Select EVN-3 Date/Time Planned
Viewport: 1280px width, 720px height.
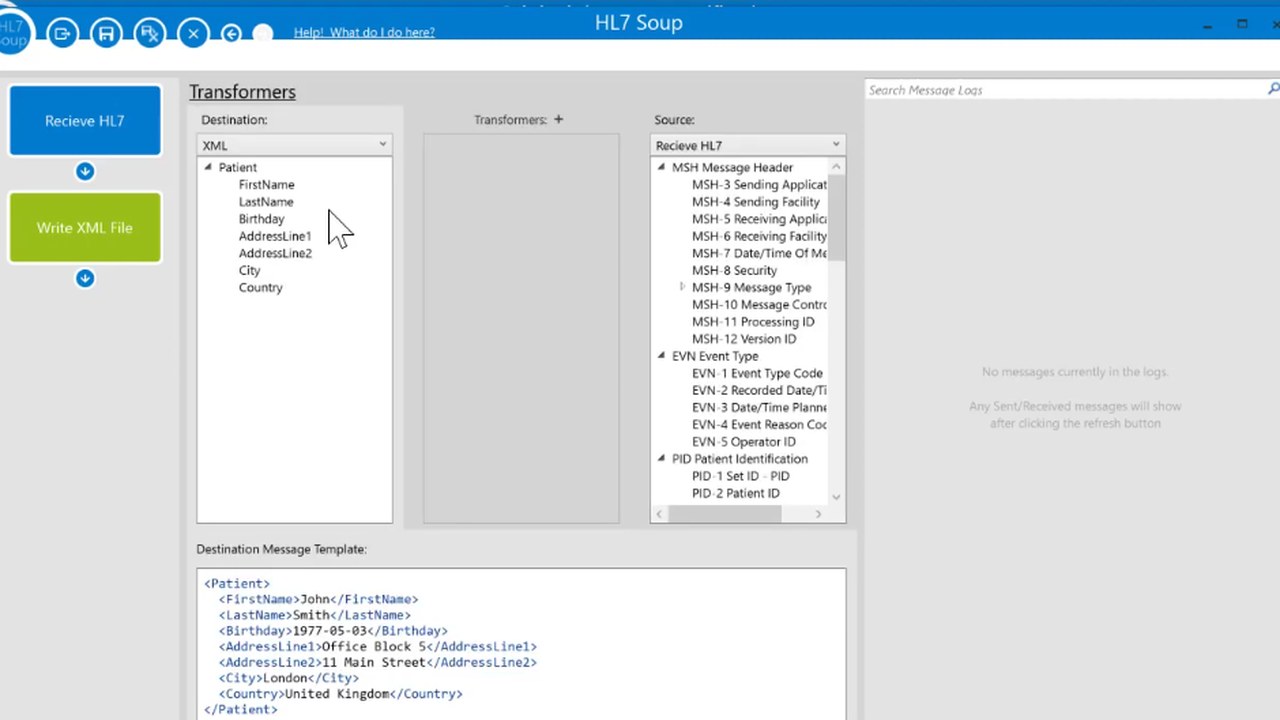(759, 408)
